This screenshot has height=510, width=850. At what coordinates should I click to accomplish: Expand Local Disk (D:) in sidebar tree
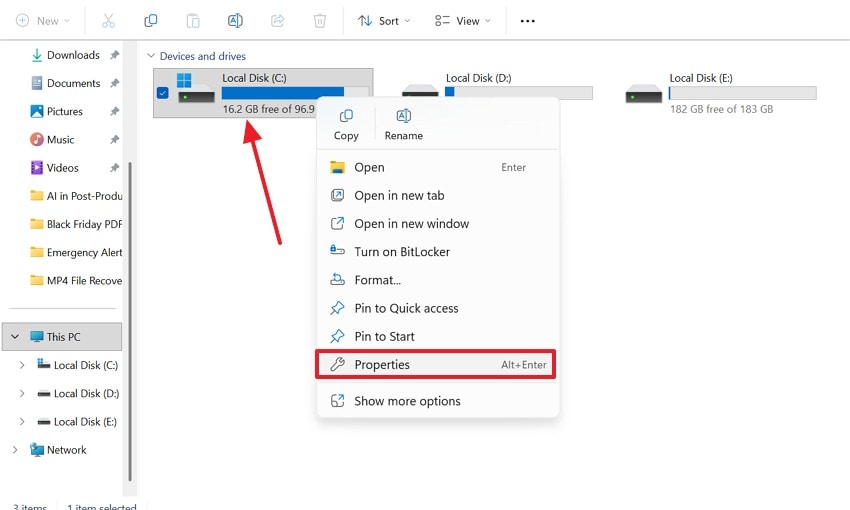pyautogui.click(x=22, y=393)
